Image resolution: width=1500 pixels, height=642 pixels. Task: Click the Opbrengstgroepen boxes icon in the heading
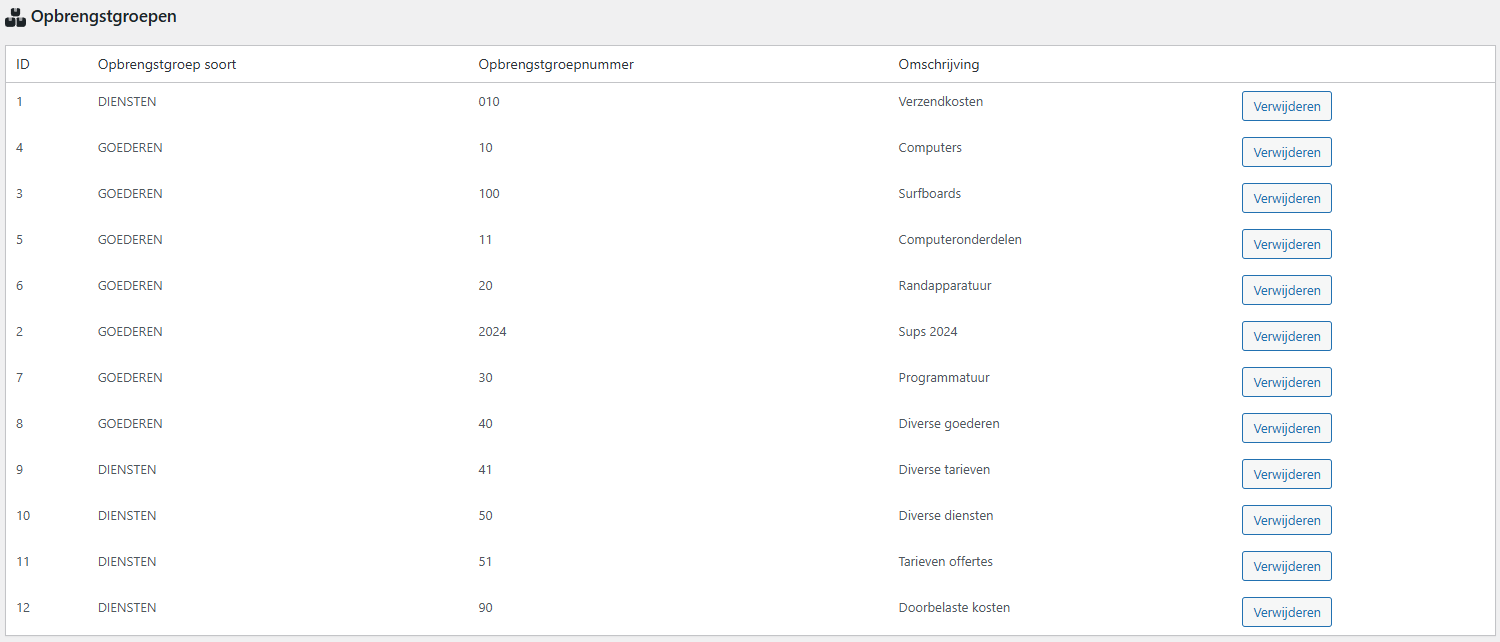pyautogui.click(x=16, y=17)
